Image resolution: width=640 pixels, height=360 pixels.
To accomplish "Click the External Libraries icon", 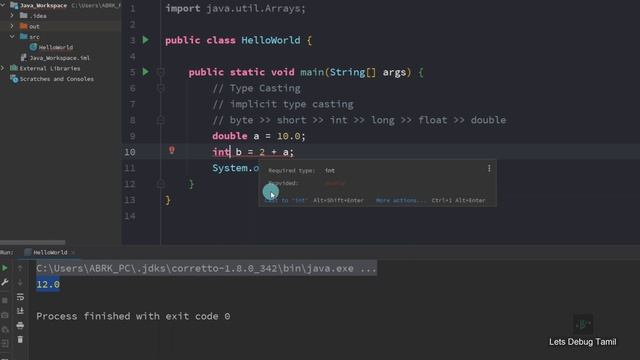I will point(14,68).
